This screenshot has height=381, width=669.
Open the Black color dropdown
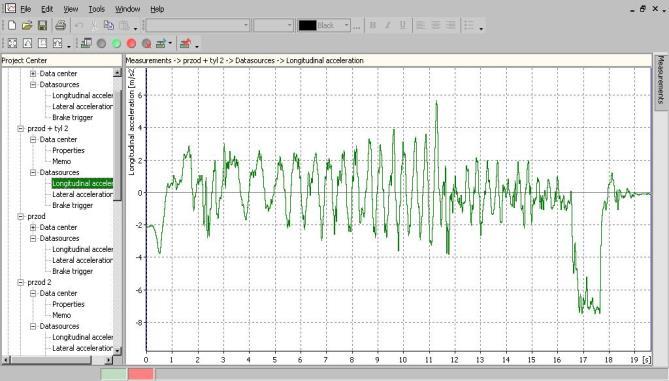point(346,26)
